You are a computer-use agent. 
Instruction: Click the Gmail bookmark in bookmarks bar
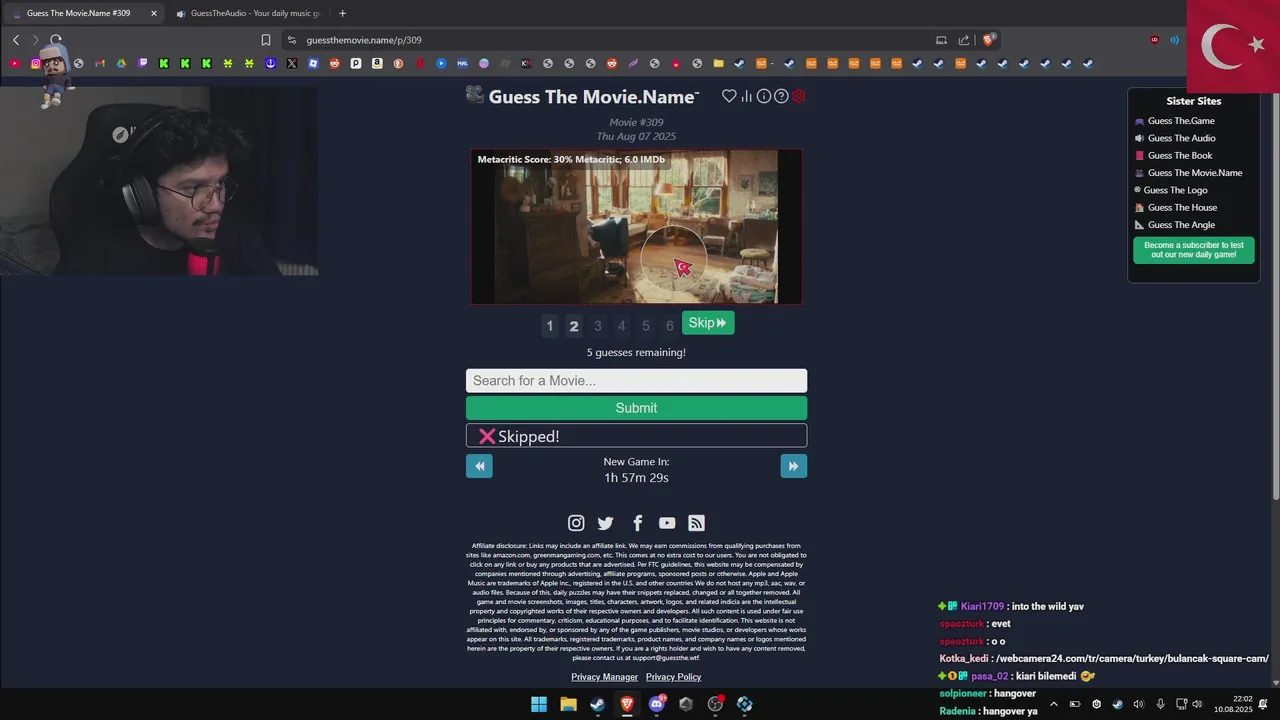pos(100,63)
